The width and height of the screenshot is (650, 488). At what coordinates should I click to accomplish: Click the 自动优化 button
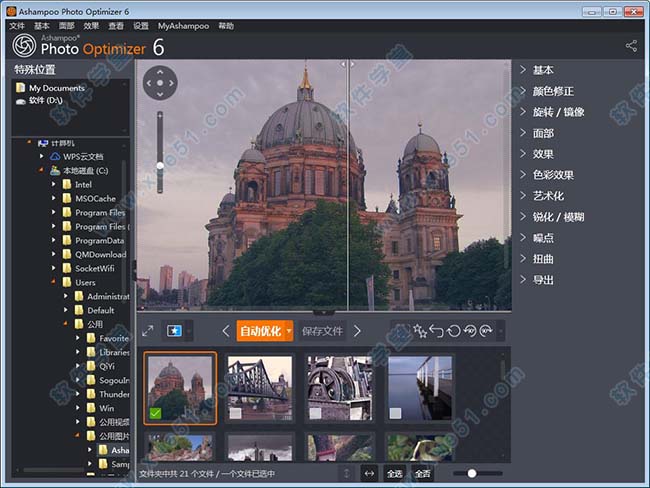tap(261, 331)
